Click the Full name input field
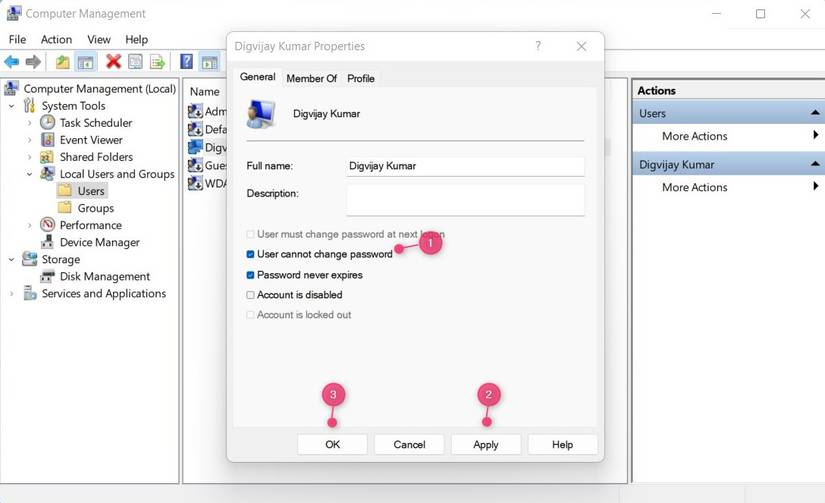 [465, 166]
